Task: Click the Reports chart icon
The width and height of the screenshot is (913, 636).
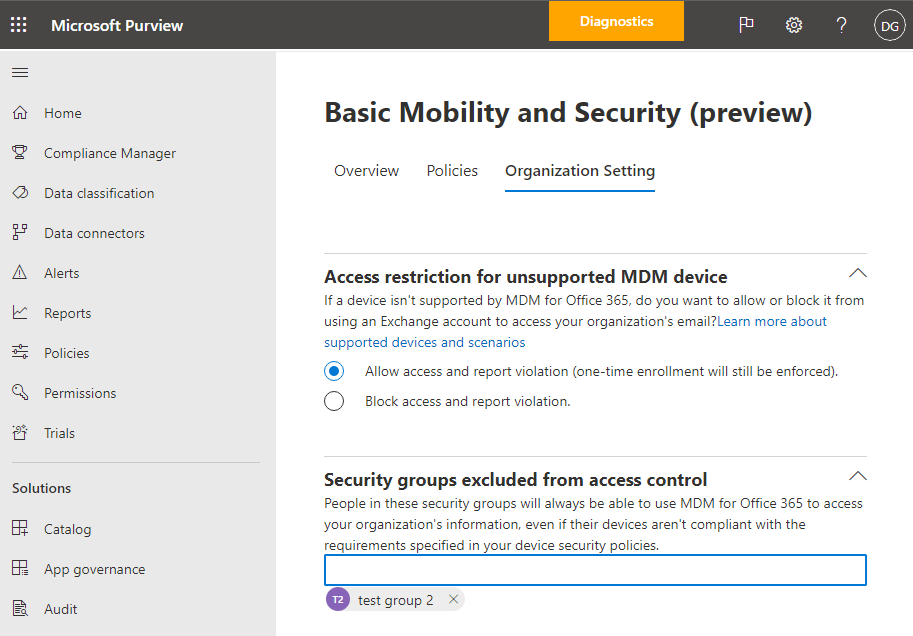Action: click(20, 313)
